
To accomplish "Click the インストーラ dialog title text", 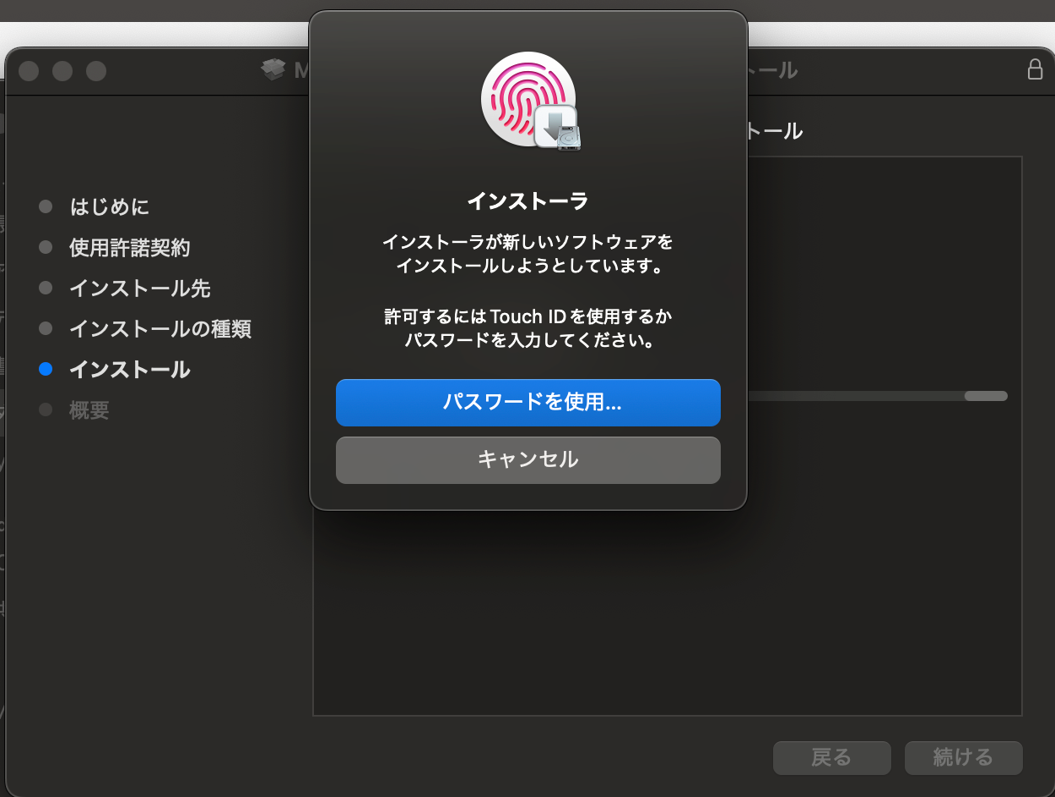I will pyautogui.click(x=528, y=200).
